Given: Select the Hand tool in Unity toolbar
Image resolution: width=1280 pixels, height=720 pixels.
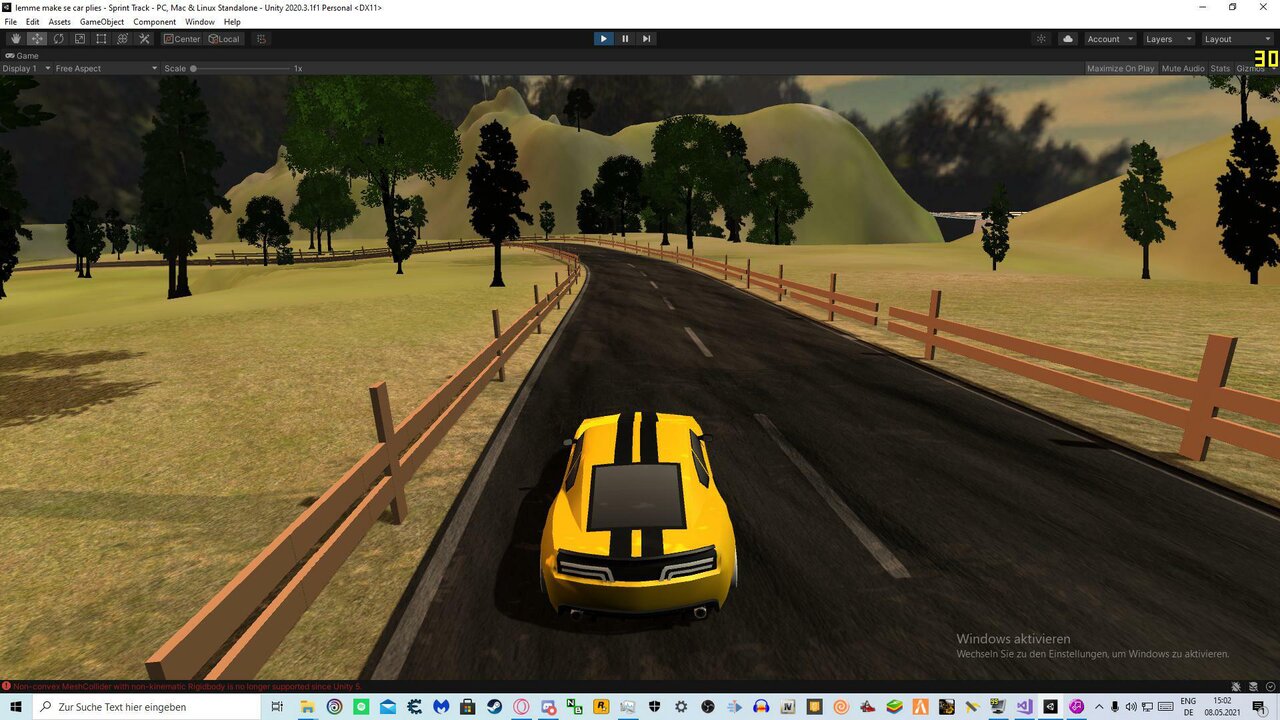Looking at the screenshot, I should point(15,39).
